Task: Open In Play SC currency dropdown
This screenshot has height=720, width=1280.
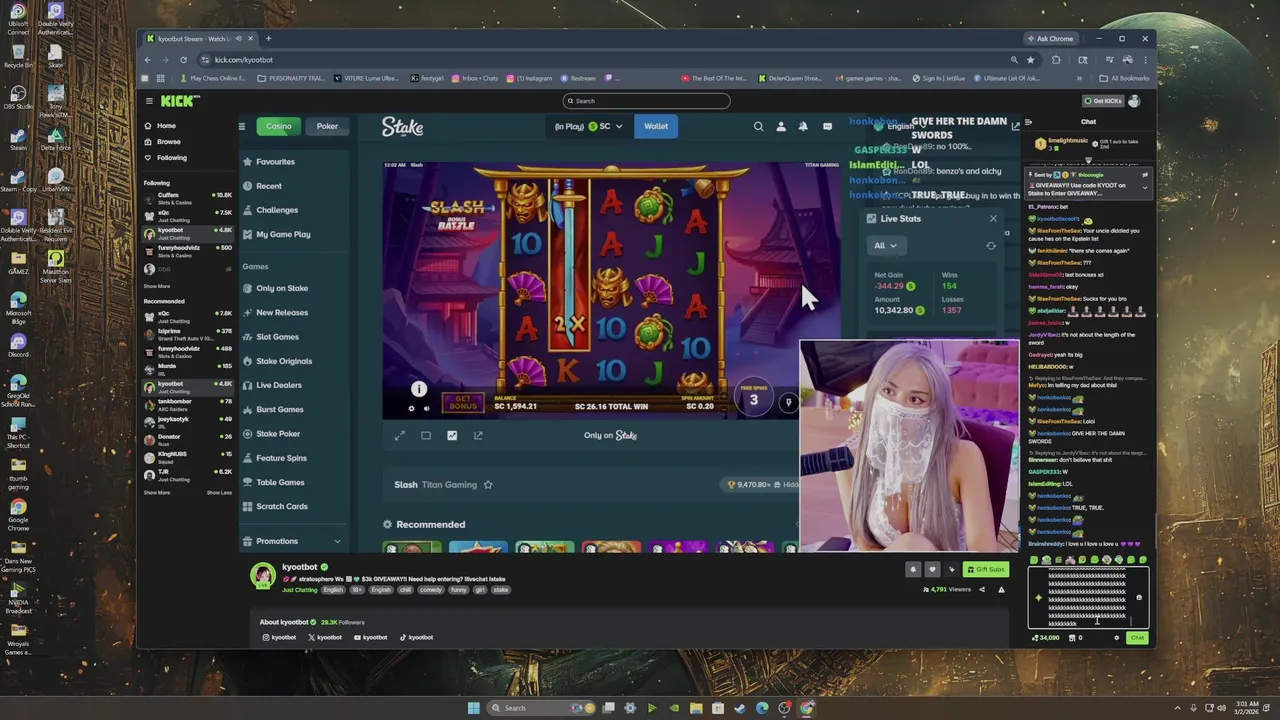Action: tap(589, 126)
